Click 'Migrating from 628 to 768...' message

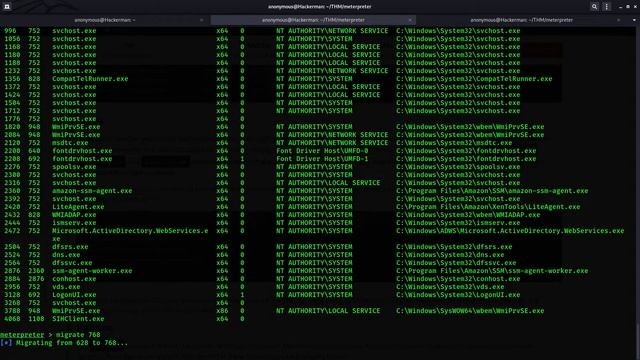point(71,343)
